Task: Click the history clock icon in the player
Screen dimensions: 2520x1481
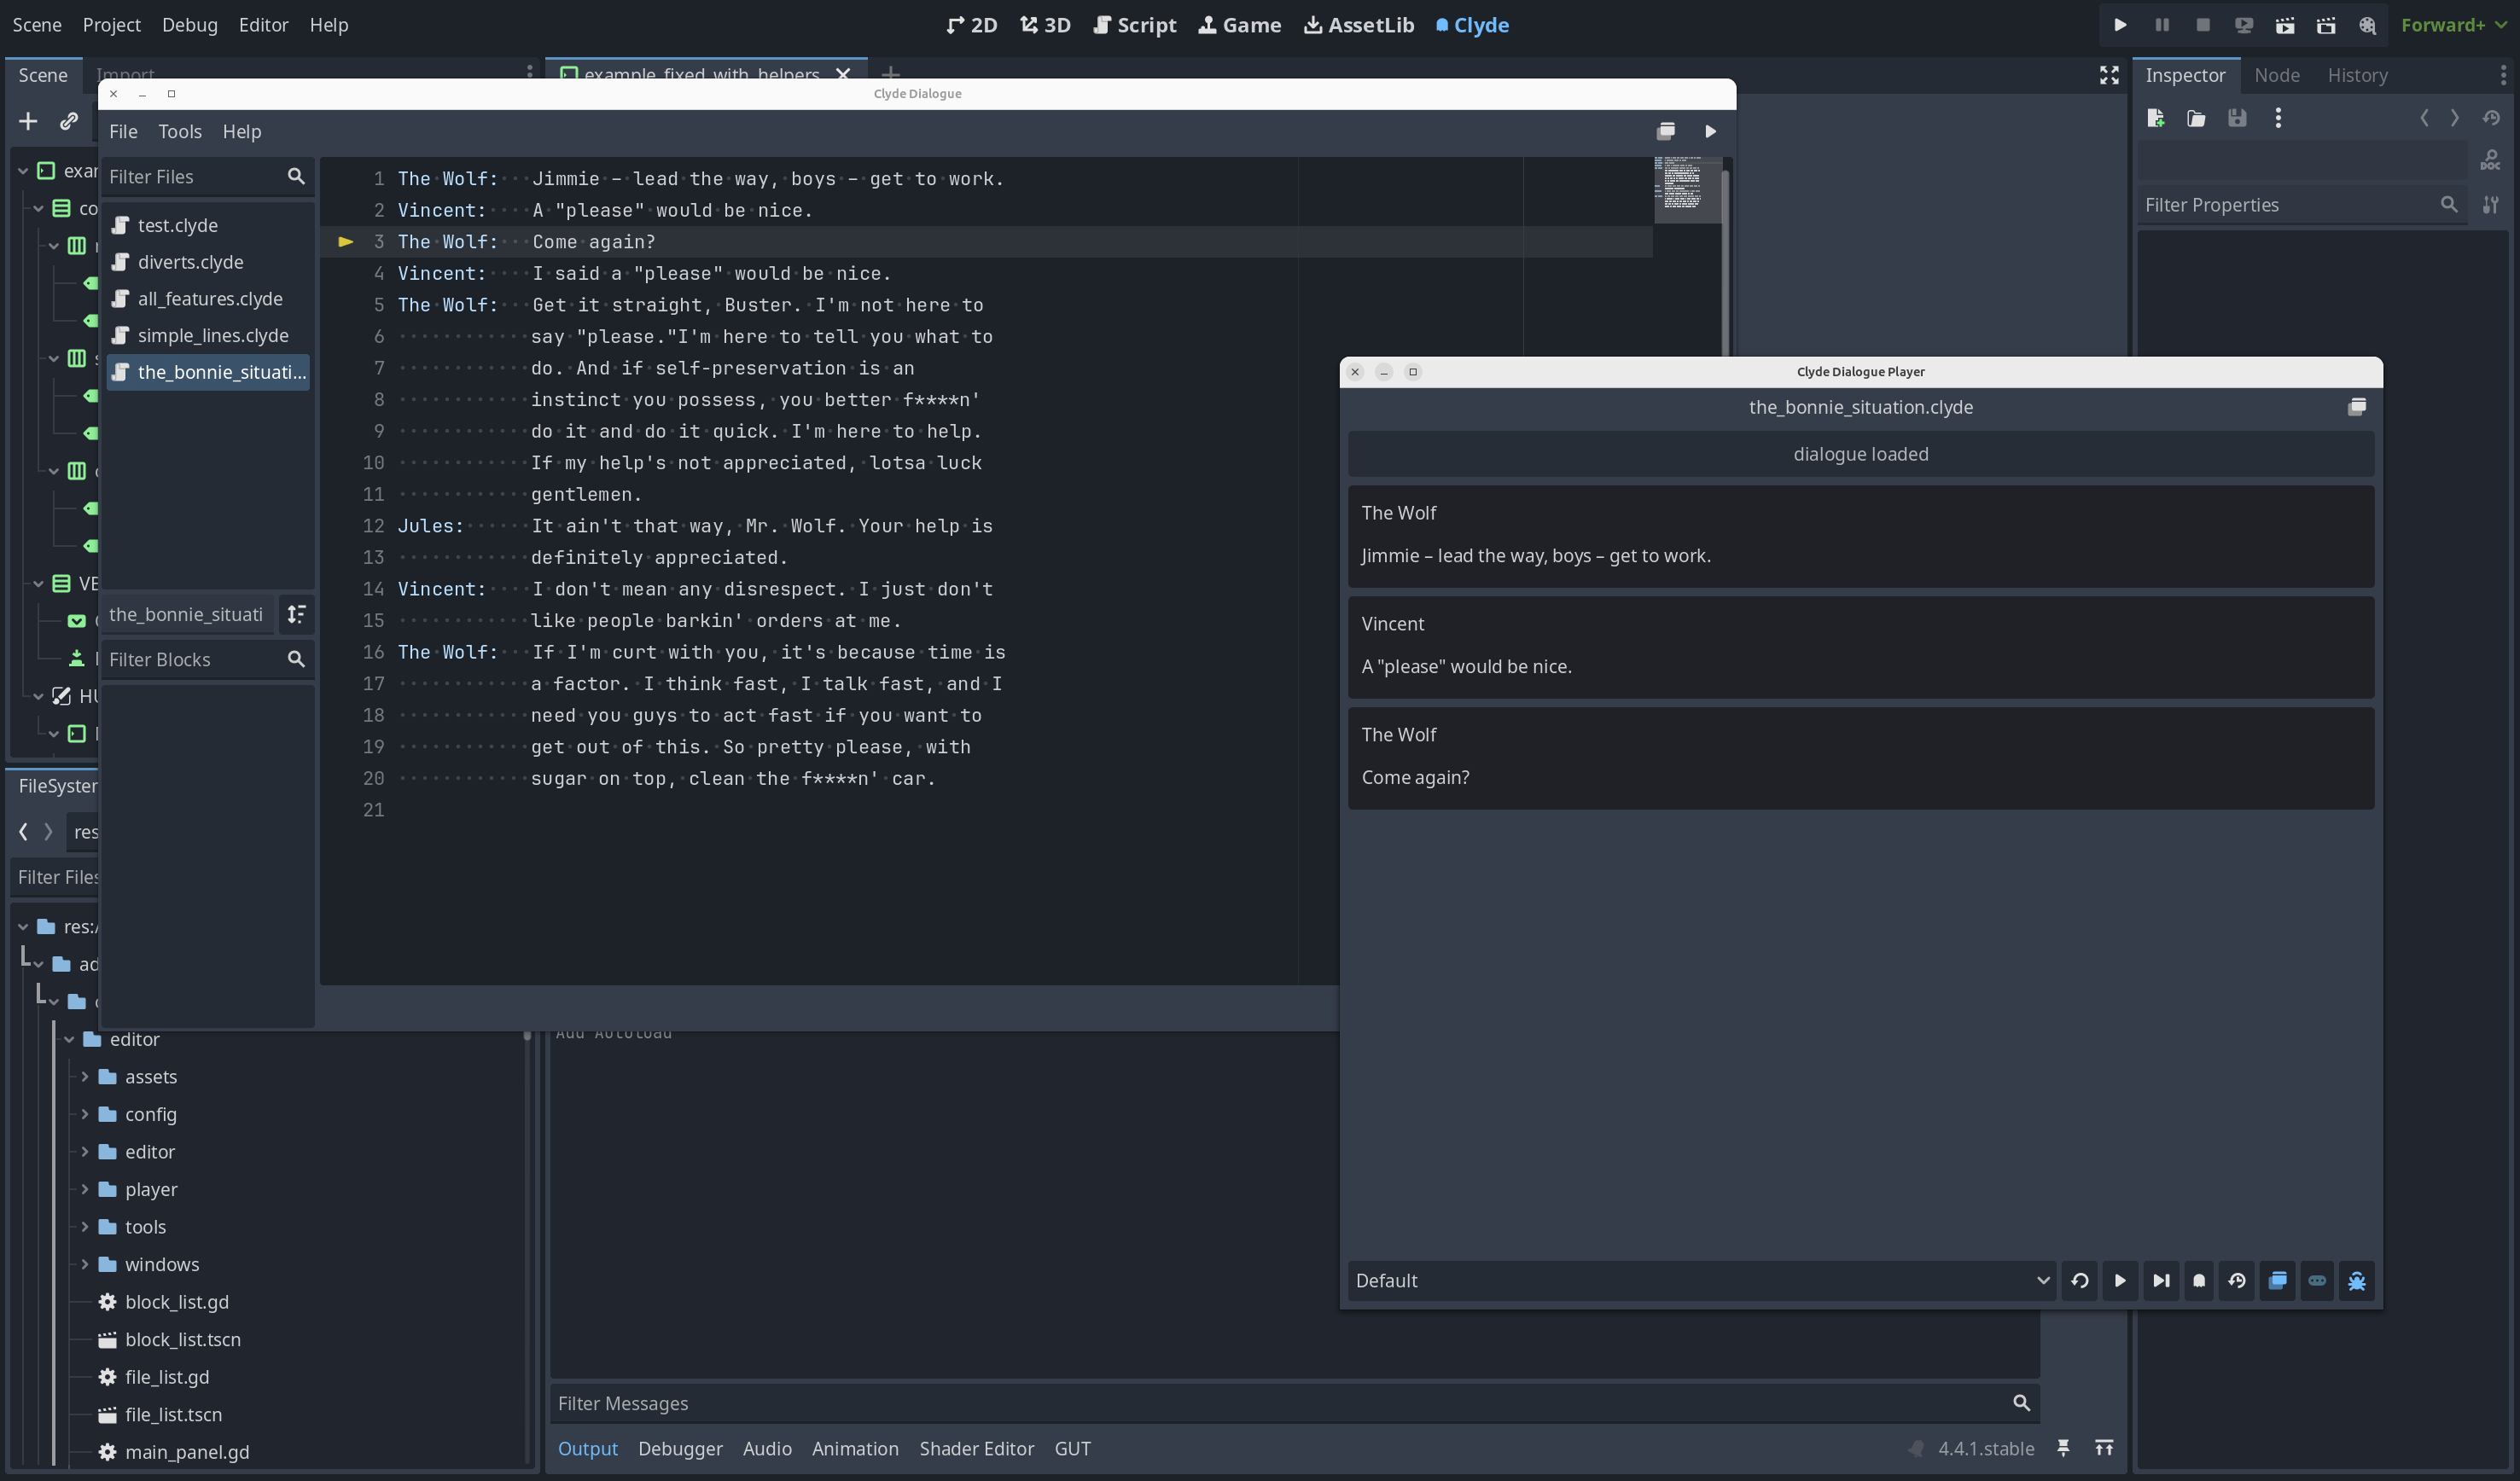Action: click(2237, 1280)
